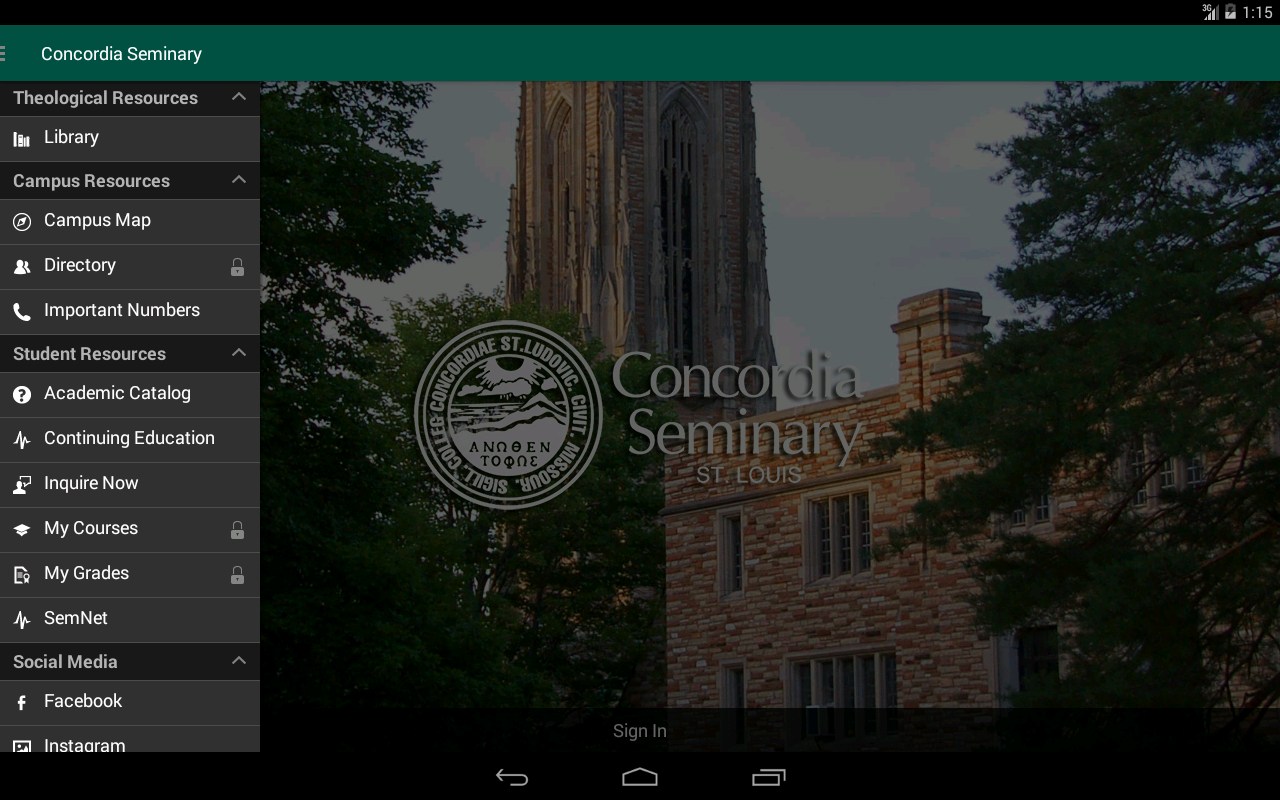Tap the Important Numbers phone icon
Image resolution: width=1280 pixels, height=800 pixels.
tap(22, 312)
